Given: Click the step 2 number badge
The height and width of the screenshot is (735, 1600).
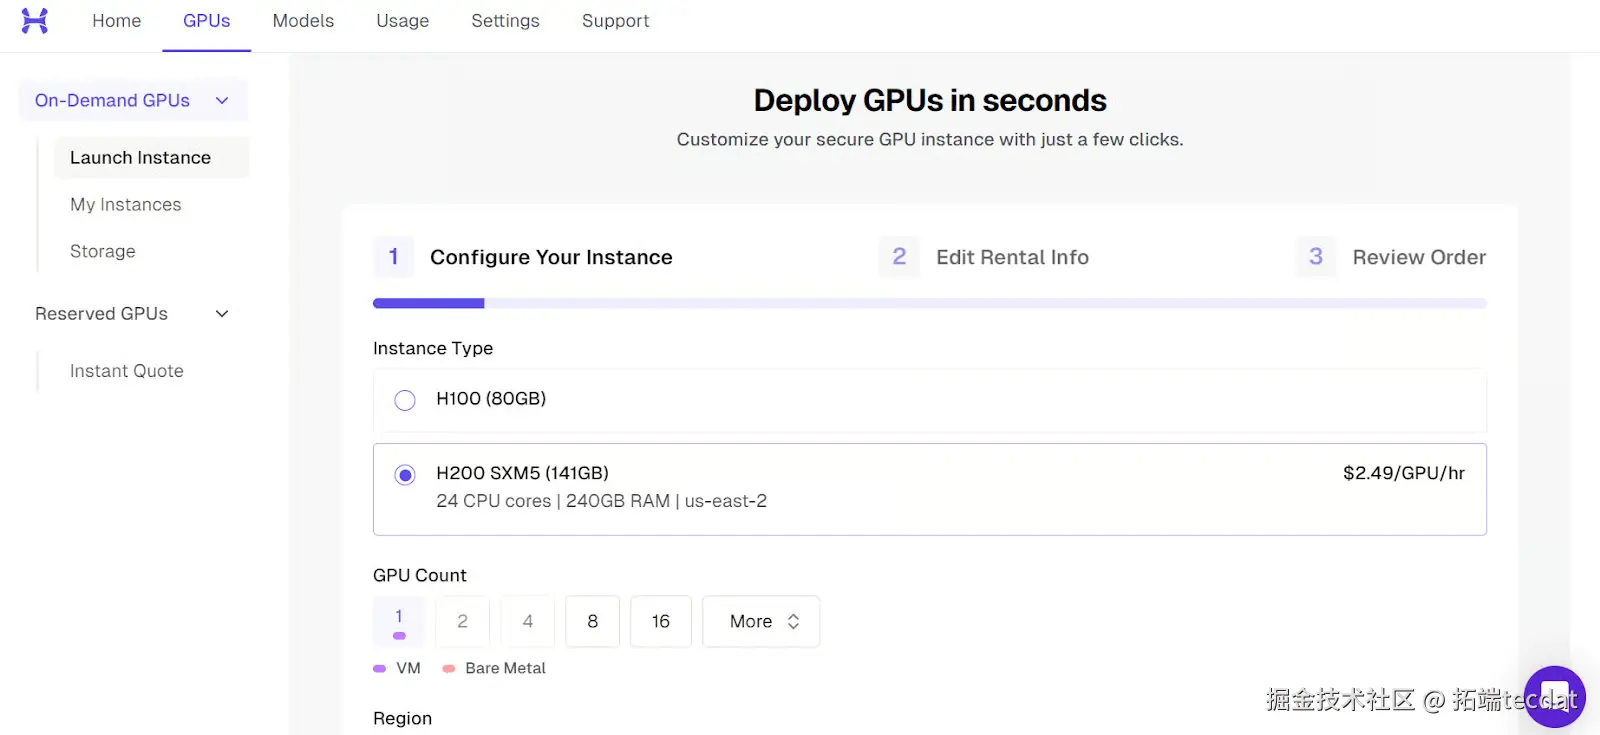Looking at the screenshot, I should click(x=899, y=257).
